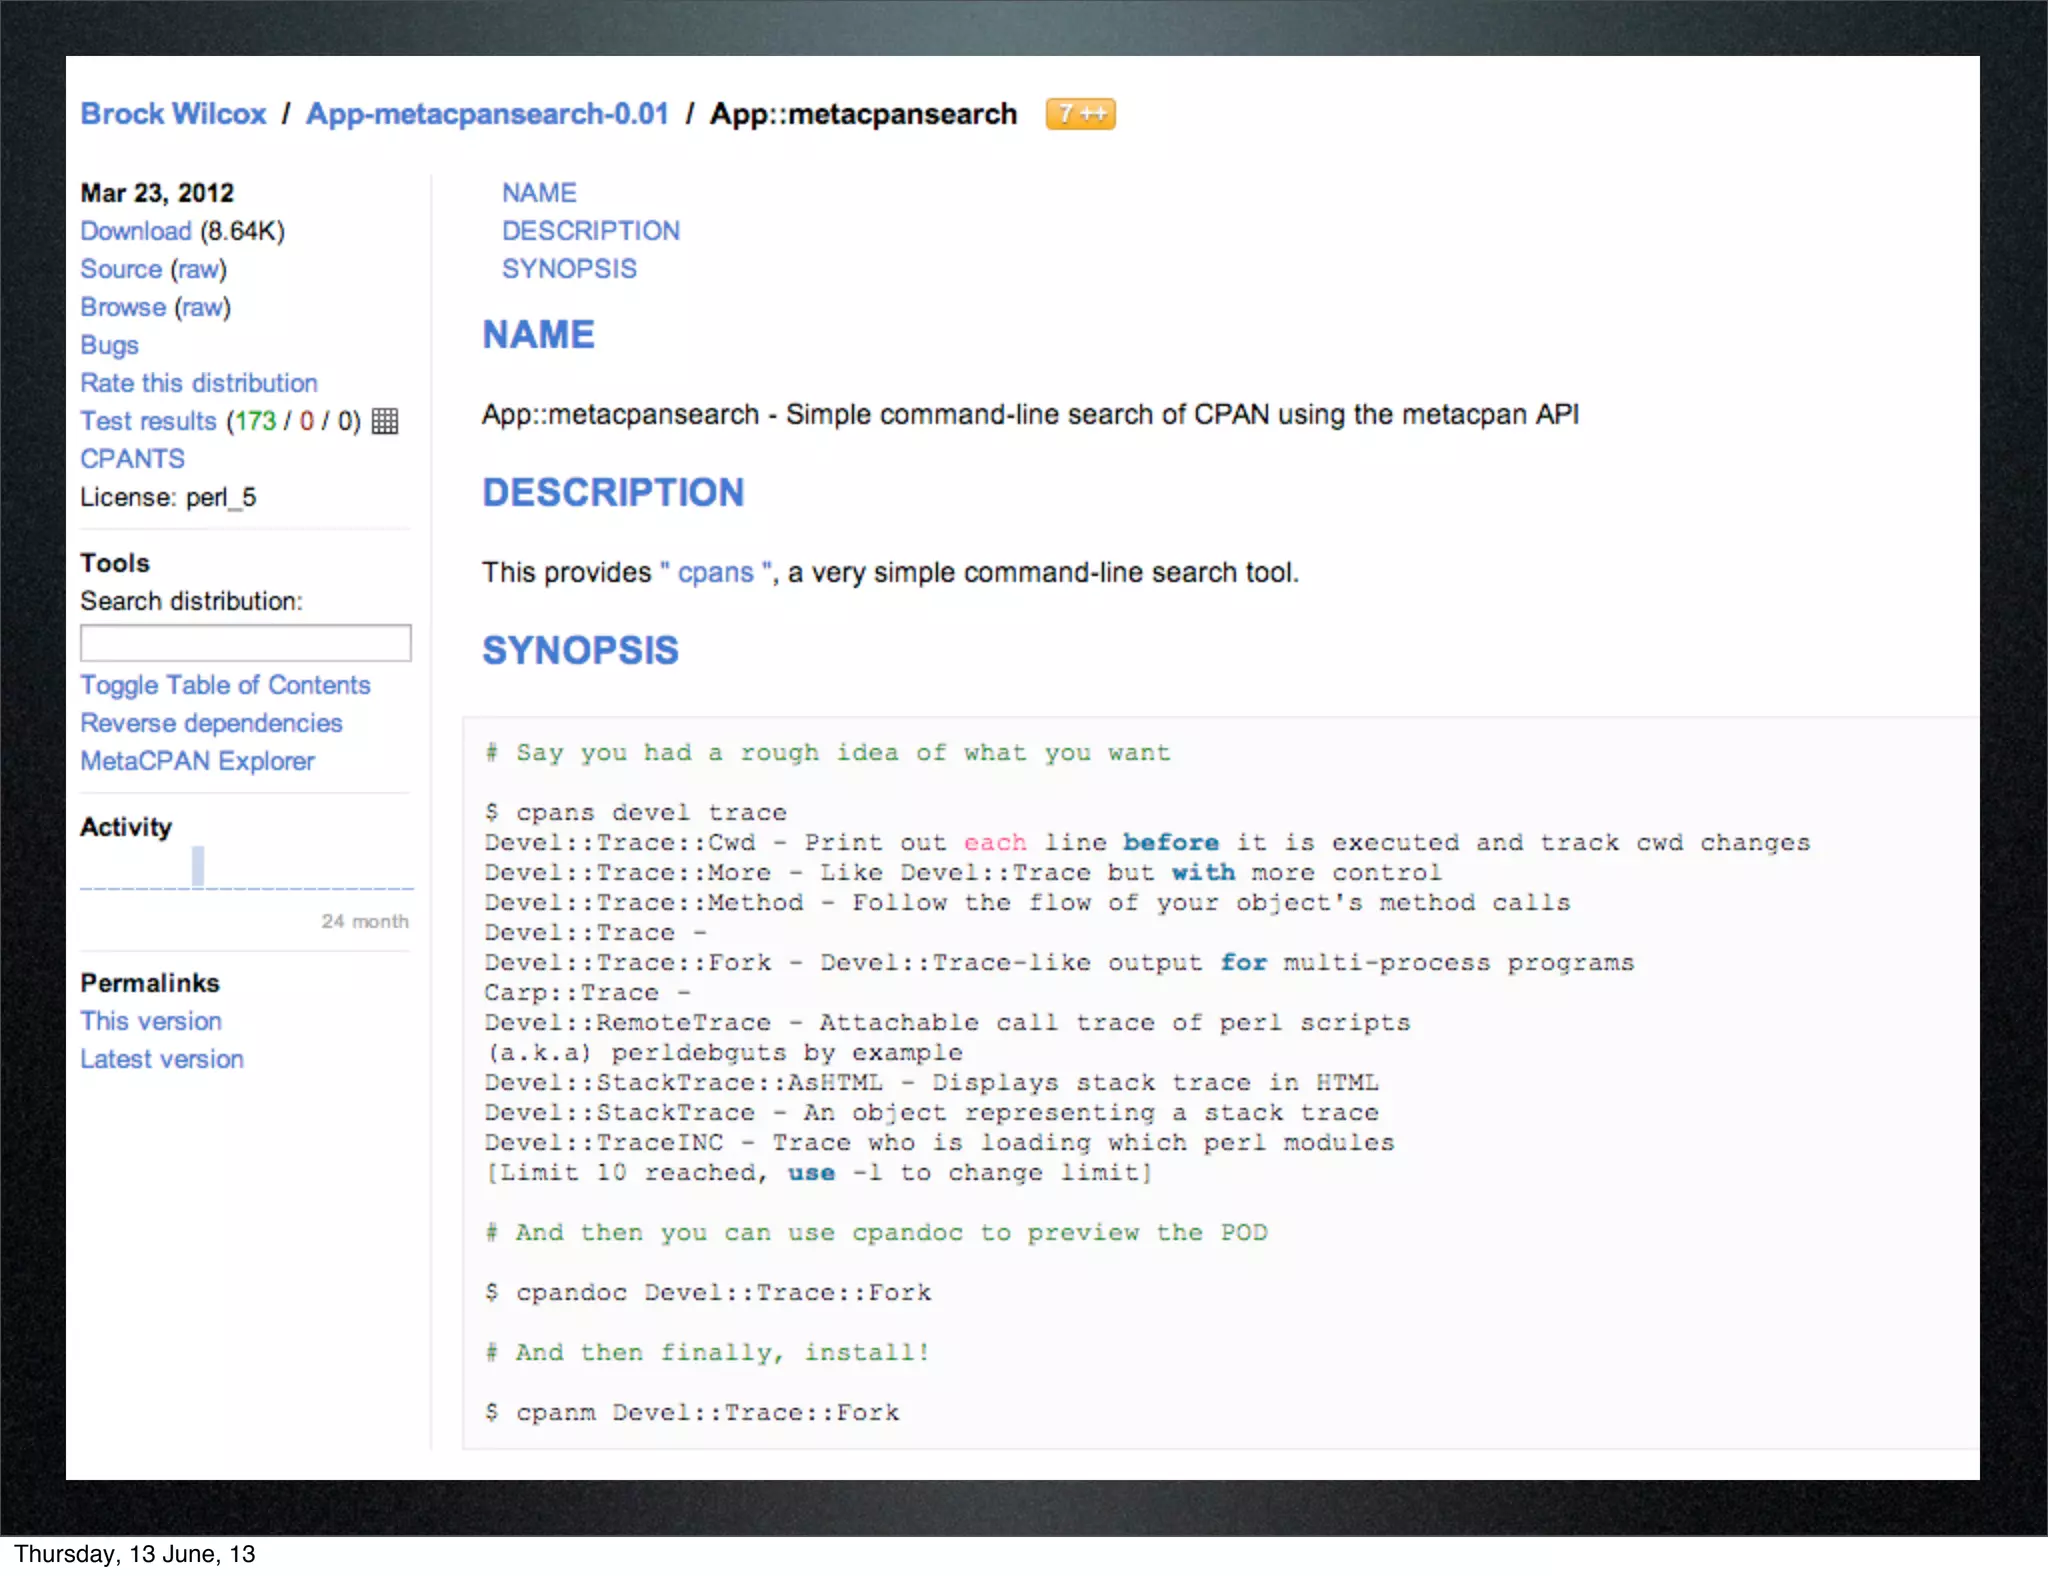Click the Download link
The image size is (2048, 1576).
[135, 231]
